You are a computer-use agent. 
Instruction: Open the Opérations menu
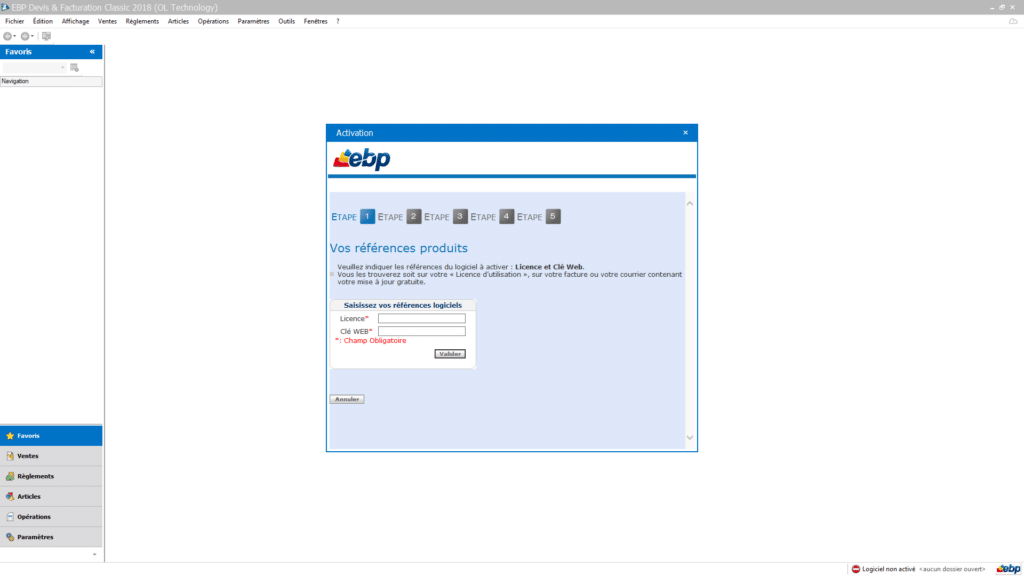tap(213, 22)
